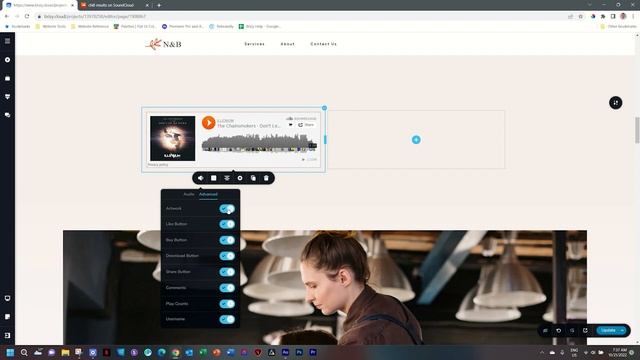Open the Windows Start menu
The width and height of the screenshot is (640, 360).
(10, 352)
